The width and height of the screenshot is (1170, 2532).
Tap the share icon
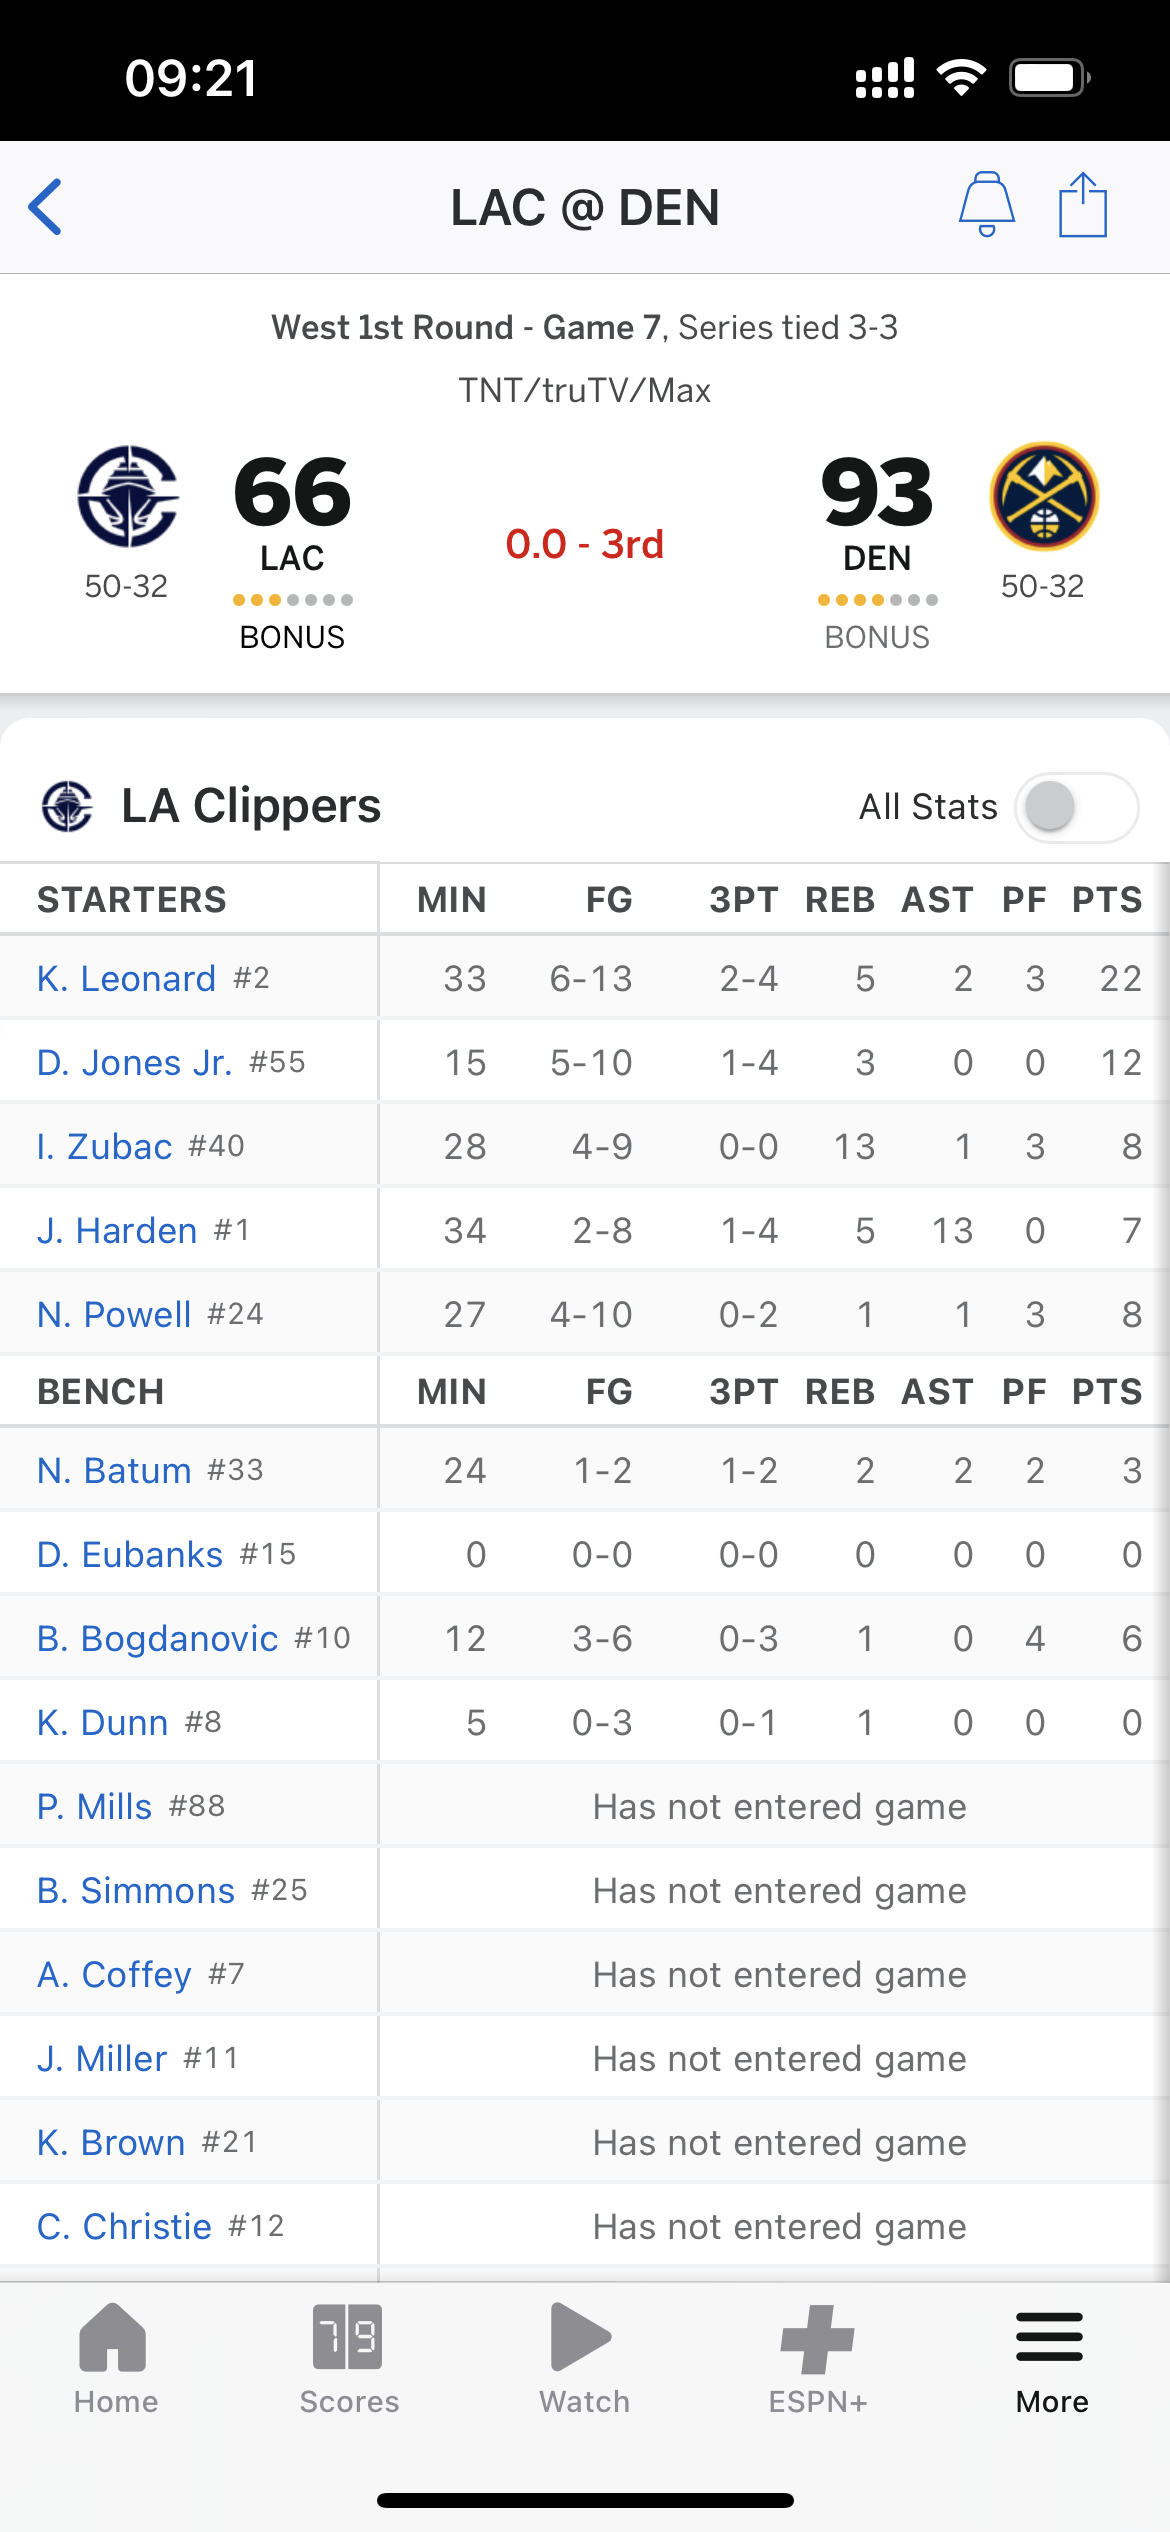[1082, 205]
